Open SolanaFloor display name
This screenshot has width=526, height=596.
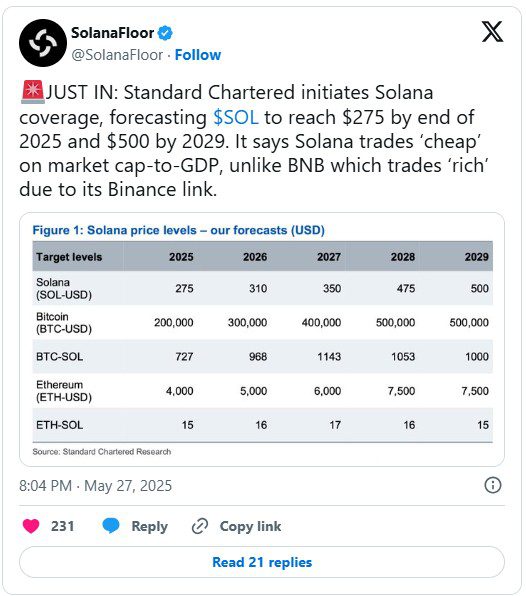tap(112, 33)
